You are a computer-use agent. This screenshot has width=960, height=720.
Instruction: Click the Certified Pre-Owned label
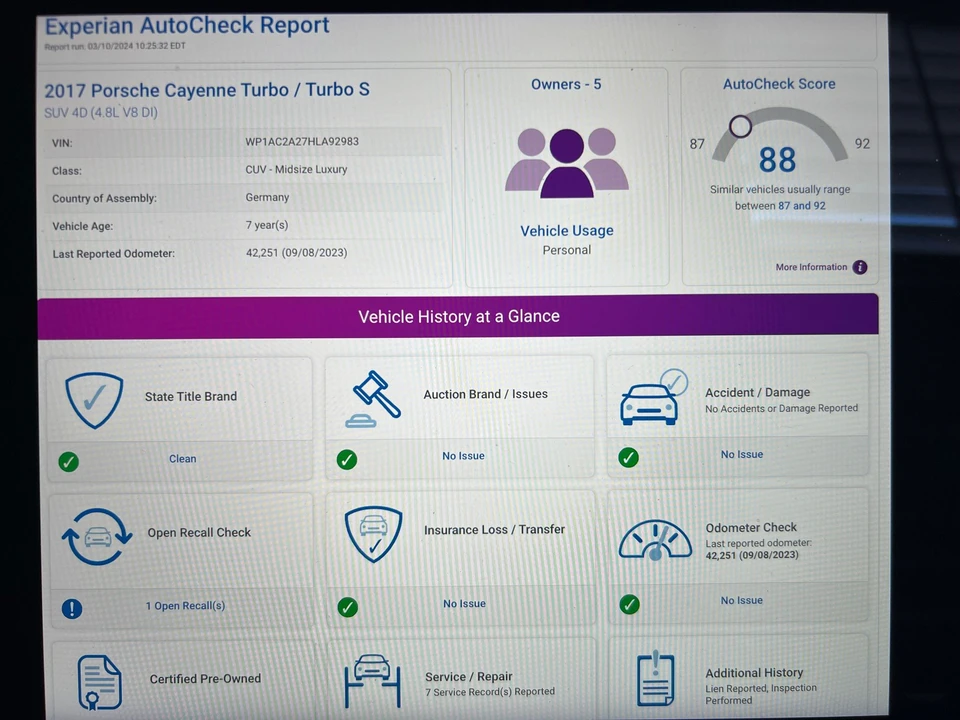click(x=205, y=679)
